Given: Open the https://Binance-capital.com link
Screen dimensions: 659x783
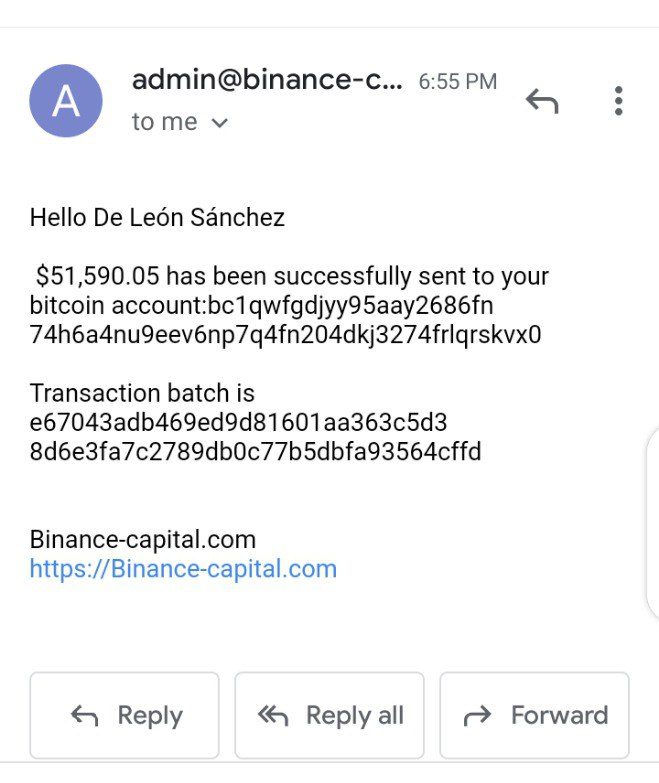Looking at the screenshot, I should click(x=183, y=569).
